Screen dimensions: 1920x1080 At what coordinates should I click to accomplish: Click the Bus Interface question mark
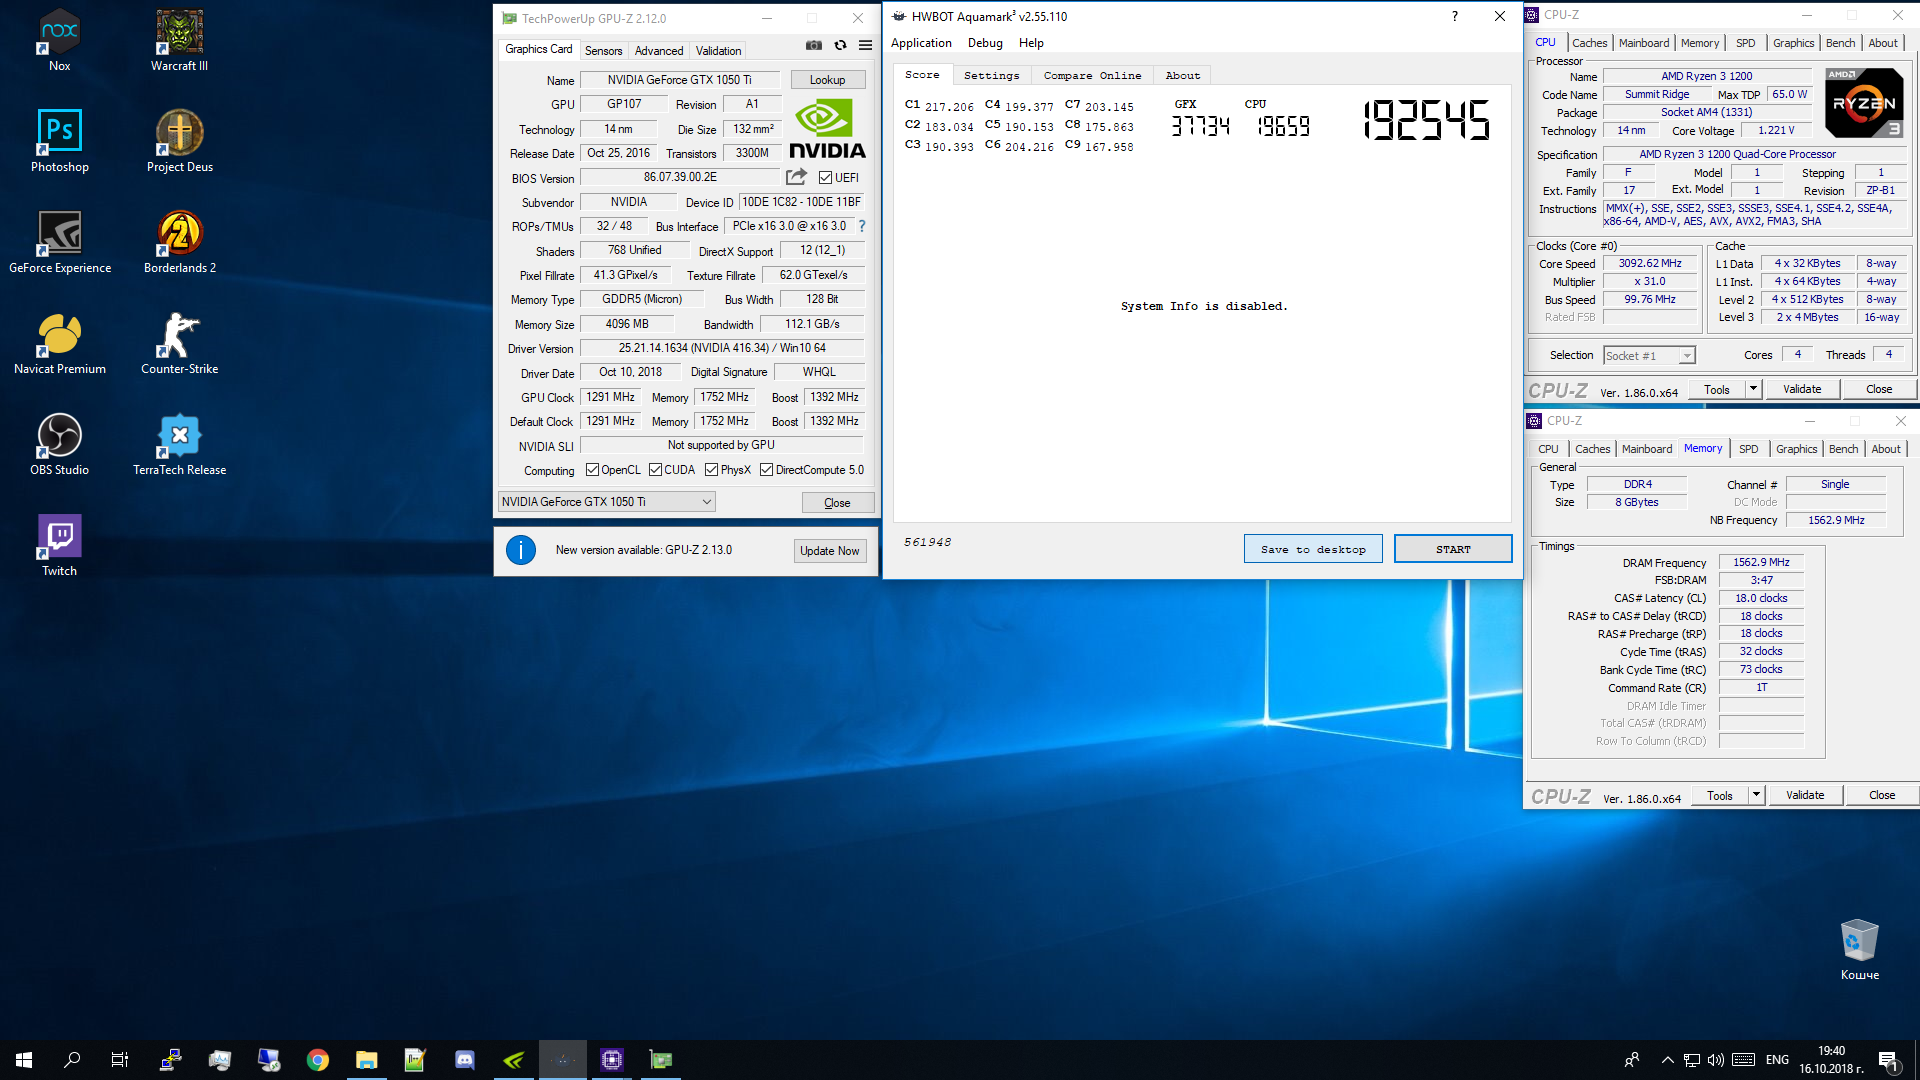click(x=862, y=226)
